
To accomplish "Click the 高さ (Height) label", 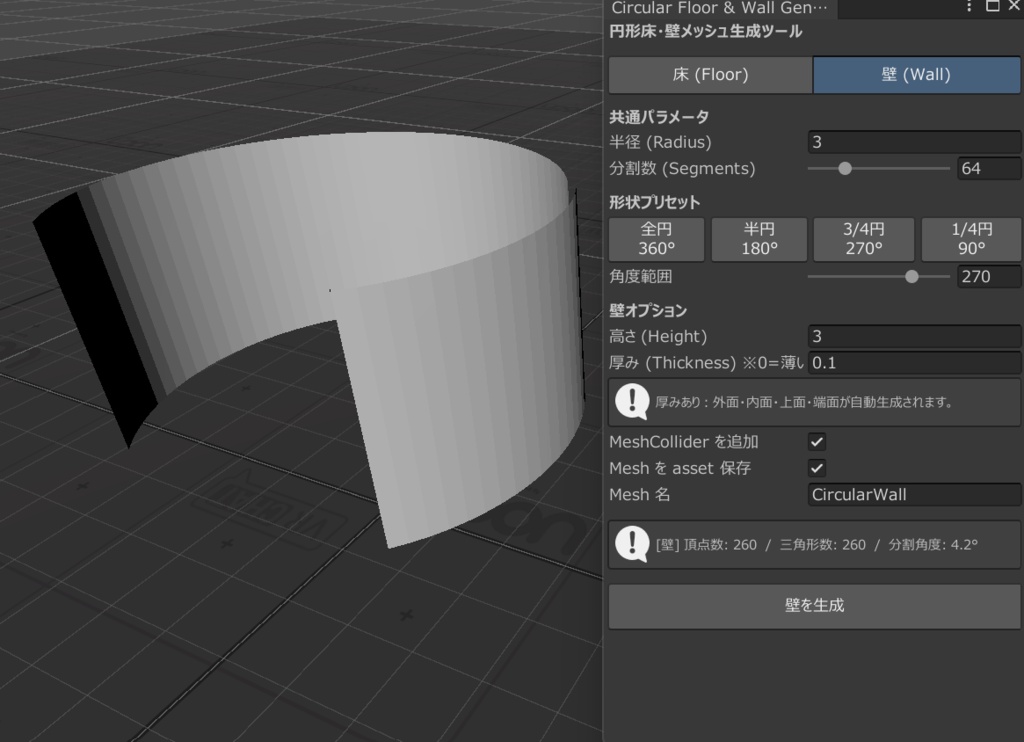I will coord(658,336).
